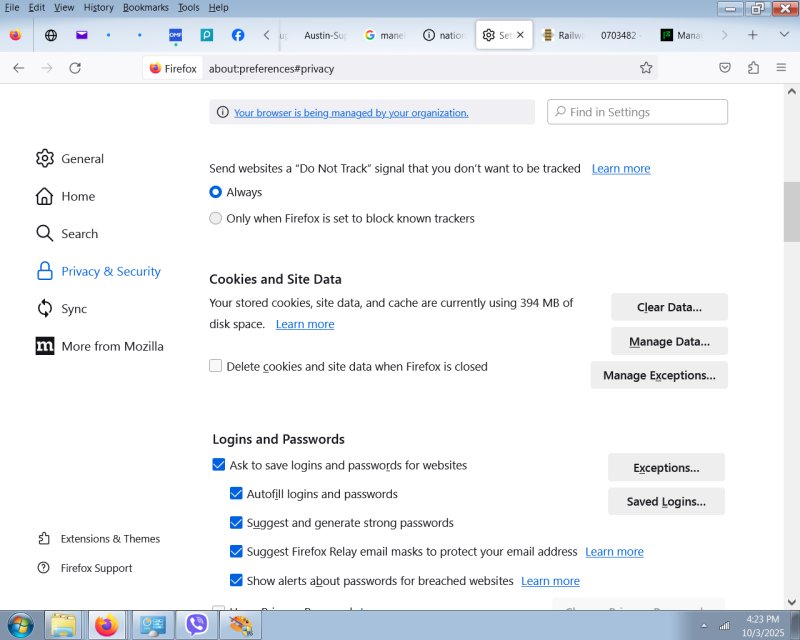Enable Delete cookies when Firefox is closed
800x640 pixels.
click(215, 366)
